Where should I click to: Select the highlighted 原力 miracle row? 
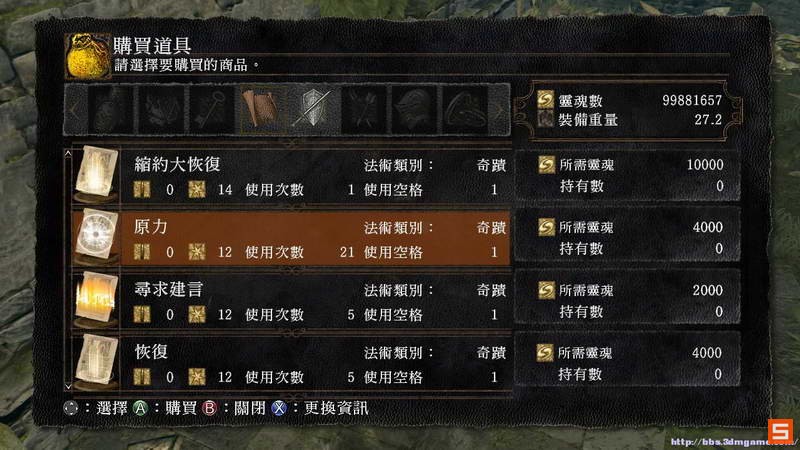(291, 238)
